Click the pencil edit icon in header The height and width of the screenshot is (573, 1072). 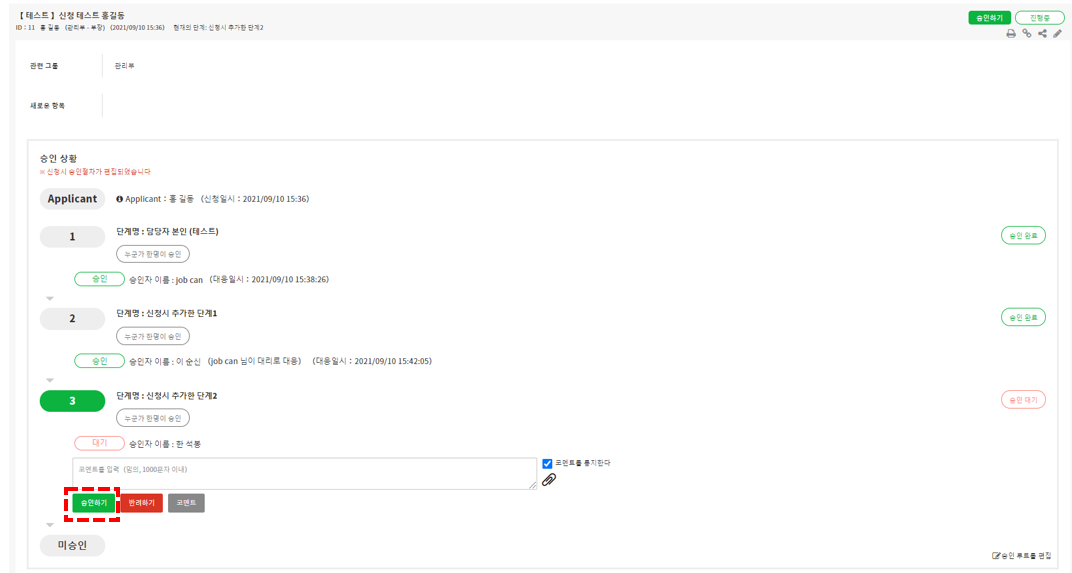coord(1057,34)
